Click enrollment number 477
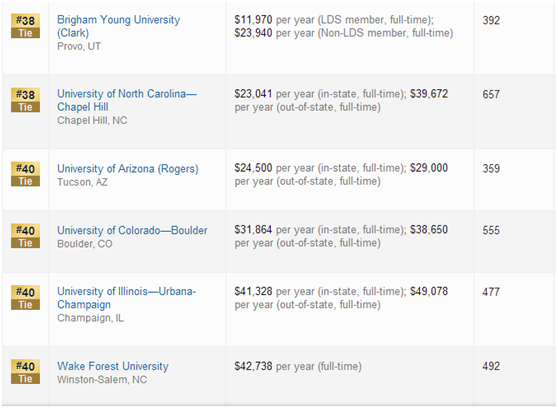Screen dimensions: 558x409 [x=491, y=292]
